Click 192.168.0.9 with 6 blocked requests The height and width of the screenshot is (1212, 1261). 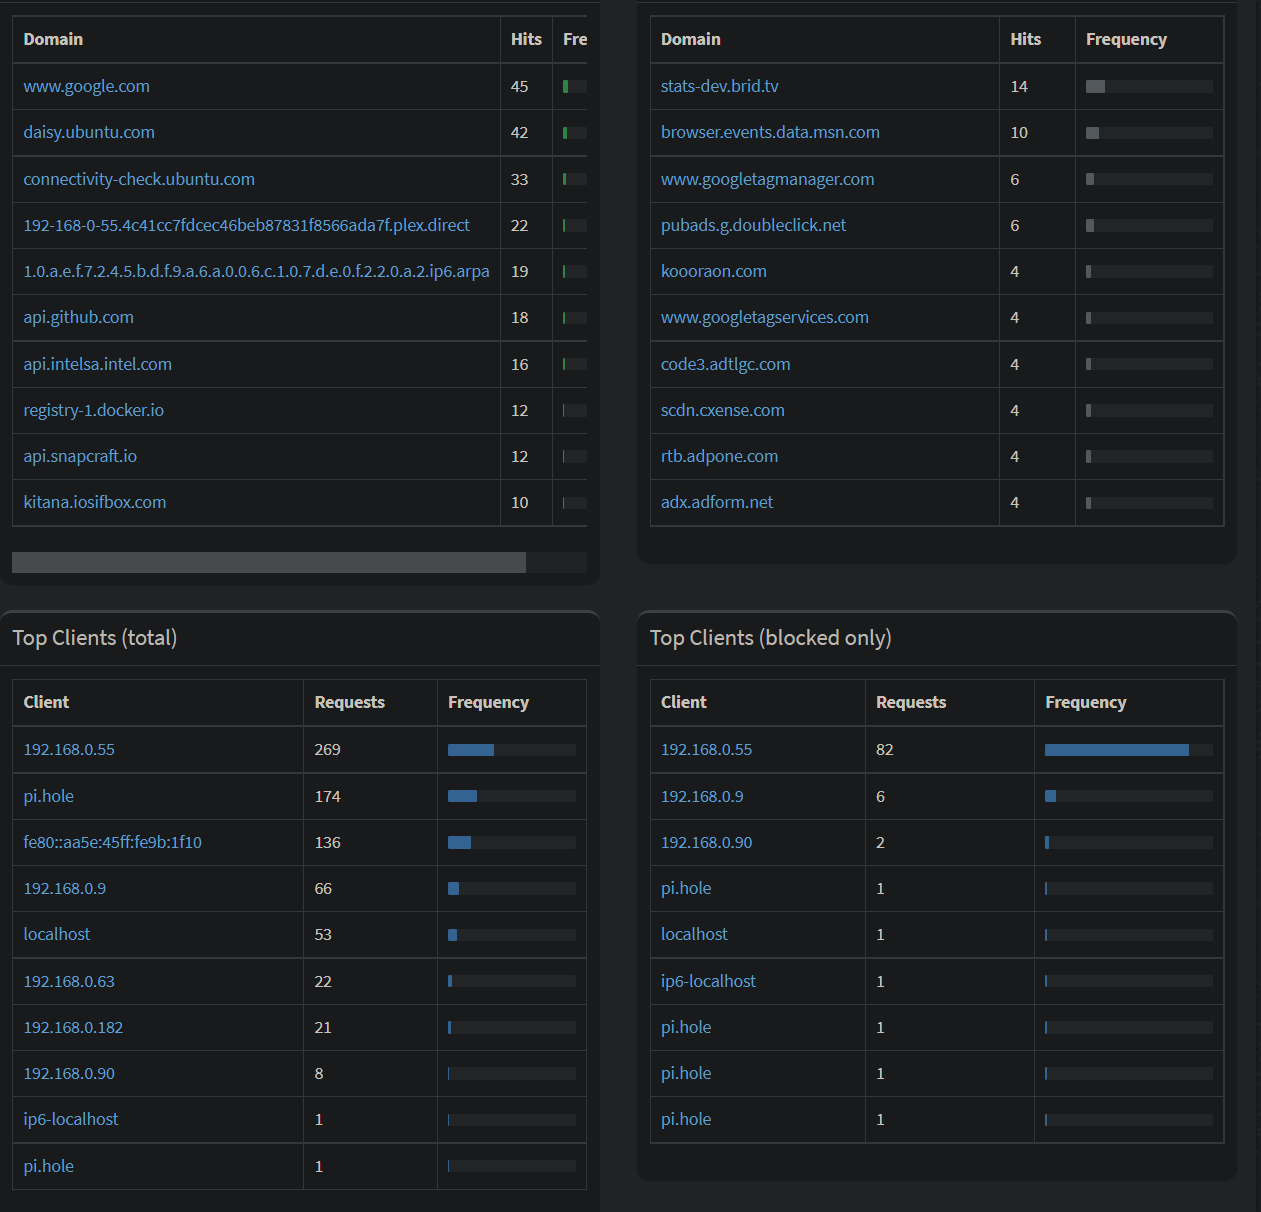click(702, 796)
